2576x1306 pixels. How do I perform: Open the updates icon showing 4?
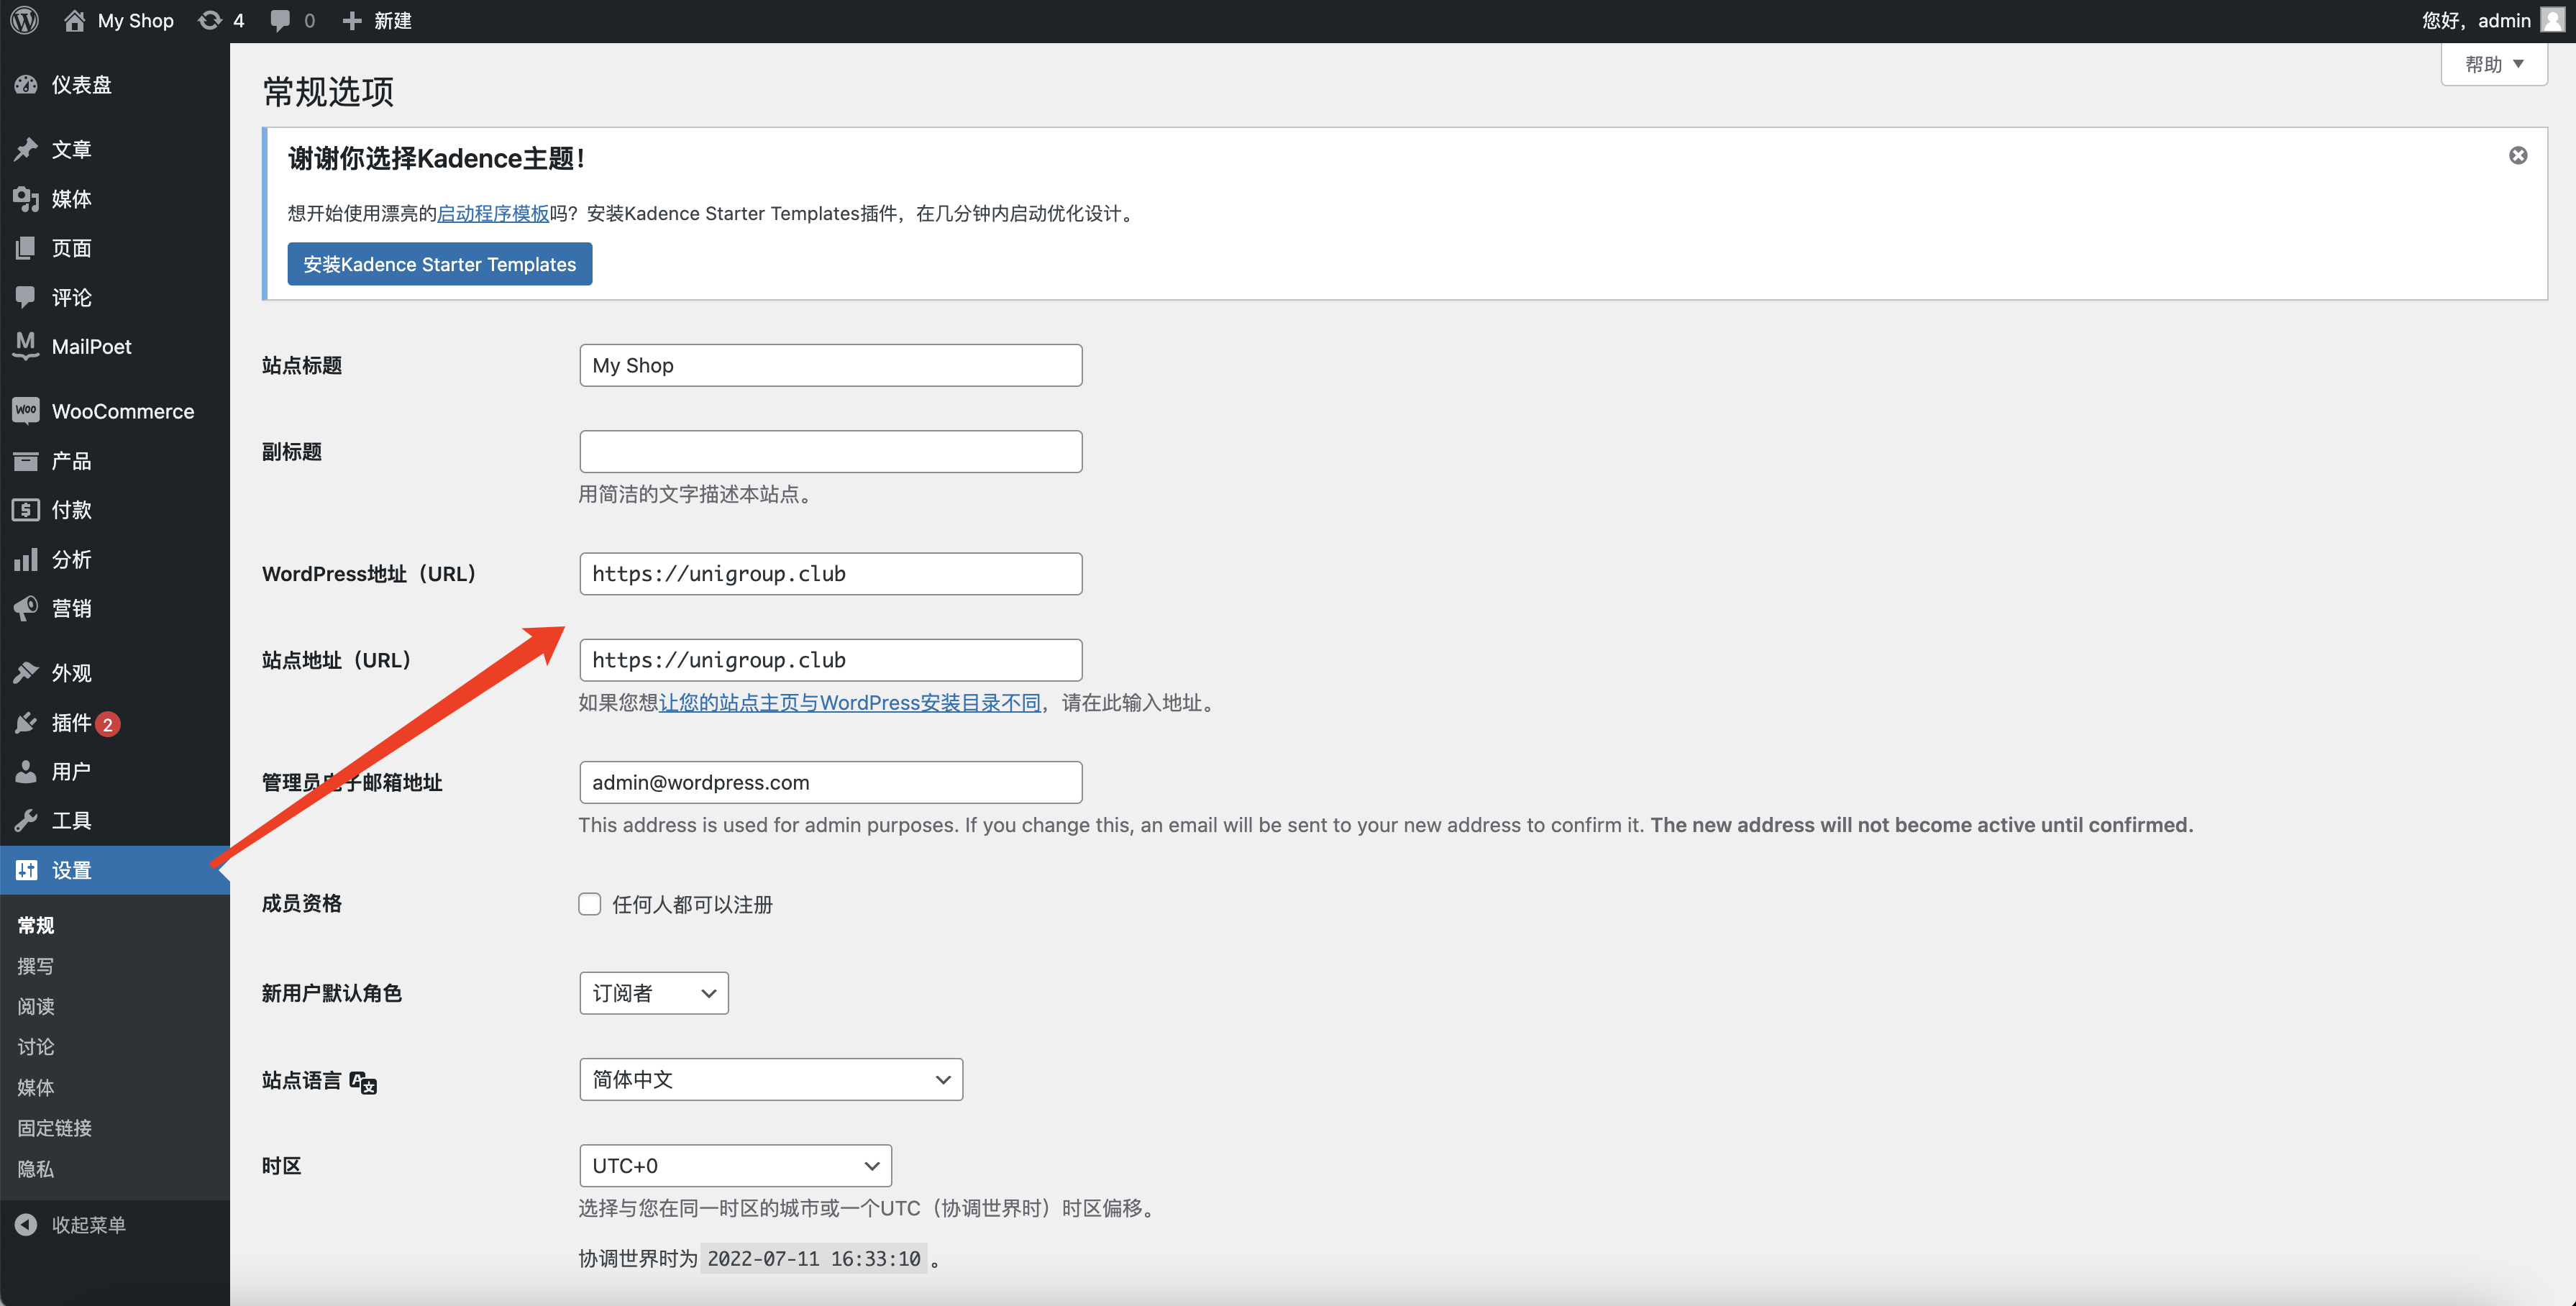coord(221,20)
